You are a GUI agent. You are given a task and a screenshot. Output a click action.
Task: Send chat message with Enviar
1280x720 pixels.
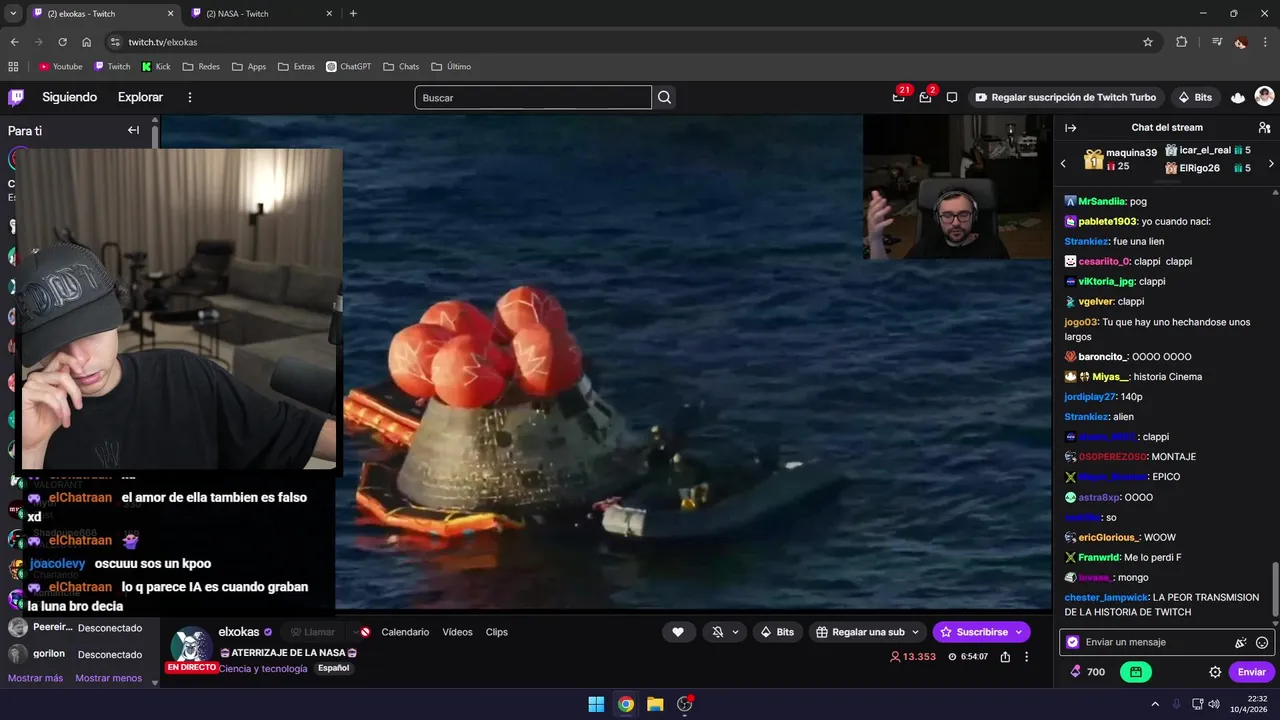1252,672
